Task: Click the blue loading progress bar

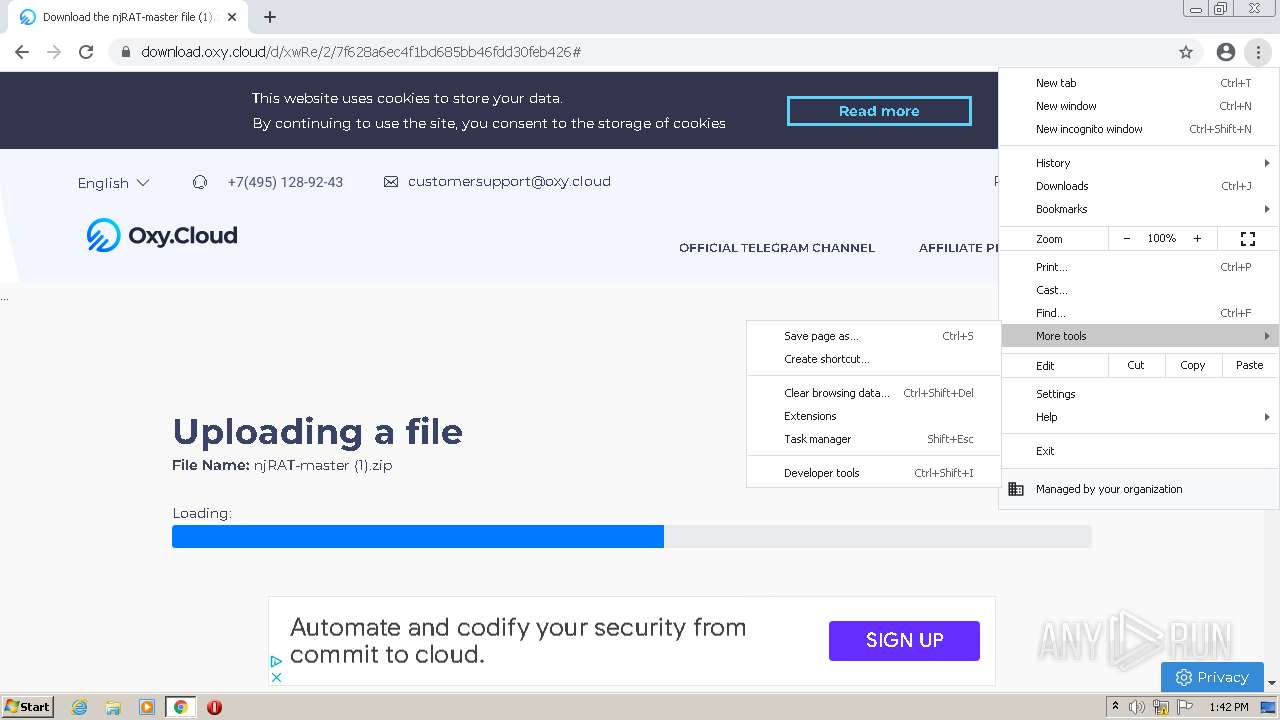Action: coord(418,536)
